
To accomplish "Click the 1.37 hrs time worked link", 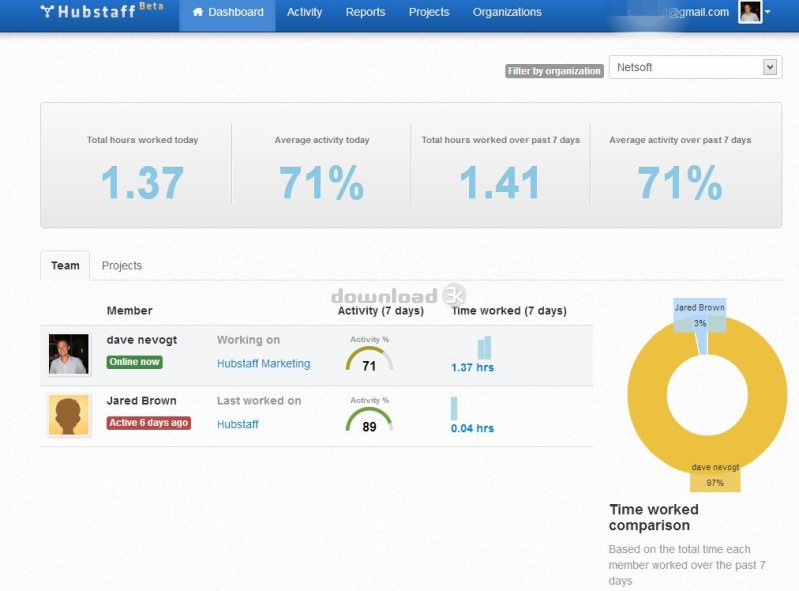I will tap(472, 368).
